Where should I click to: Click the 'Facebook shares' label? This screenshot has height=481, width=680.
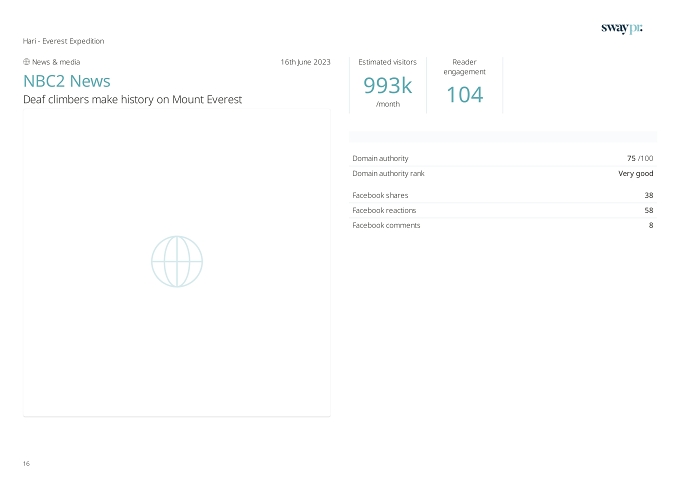click(x=380, y=195)
